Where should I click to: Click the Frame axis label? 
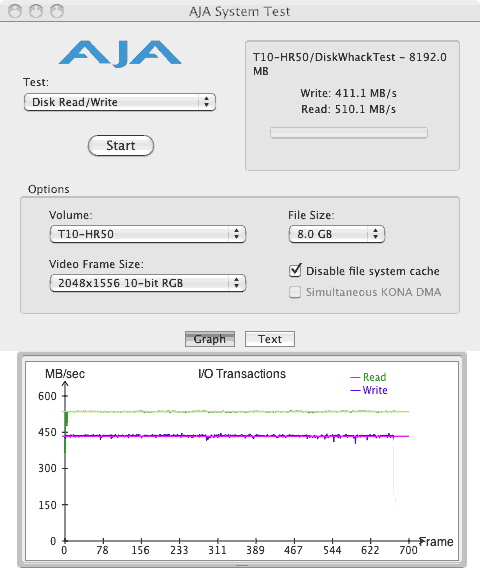tap(436, 542)
